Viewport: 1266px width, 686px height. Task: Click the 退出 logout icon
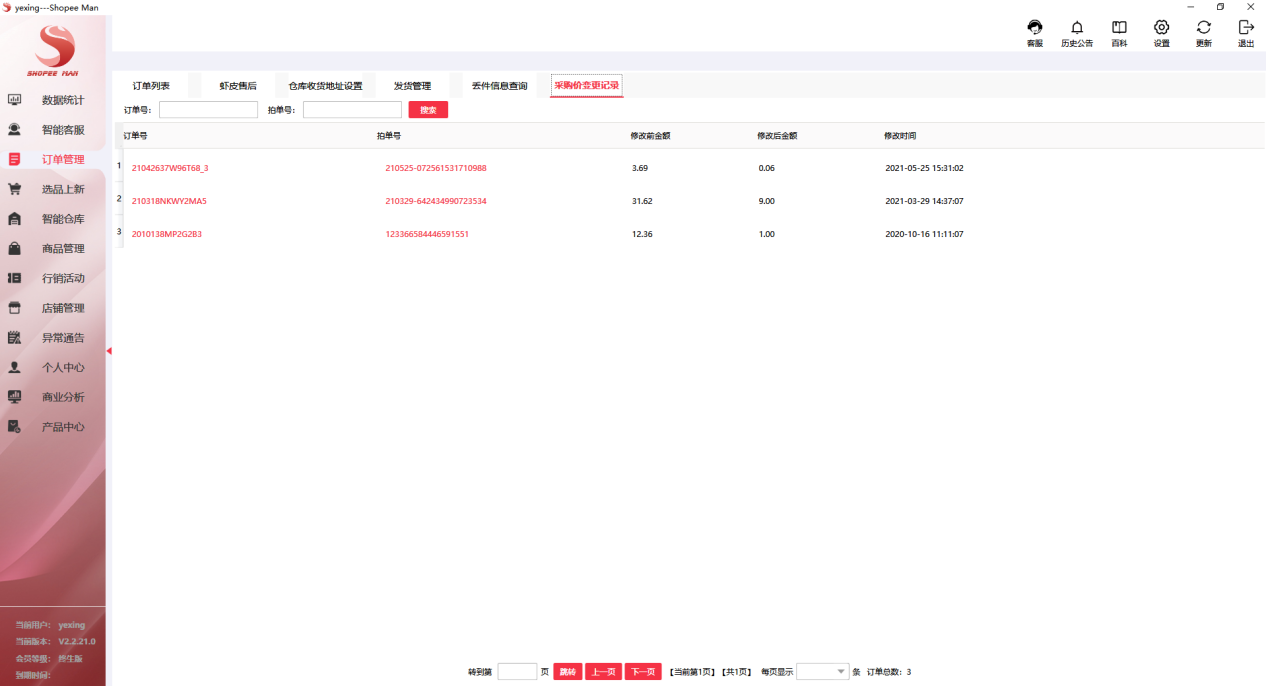1246,29
